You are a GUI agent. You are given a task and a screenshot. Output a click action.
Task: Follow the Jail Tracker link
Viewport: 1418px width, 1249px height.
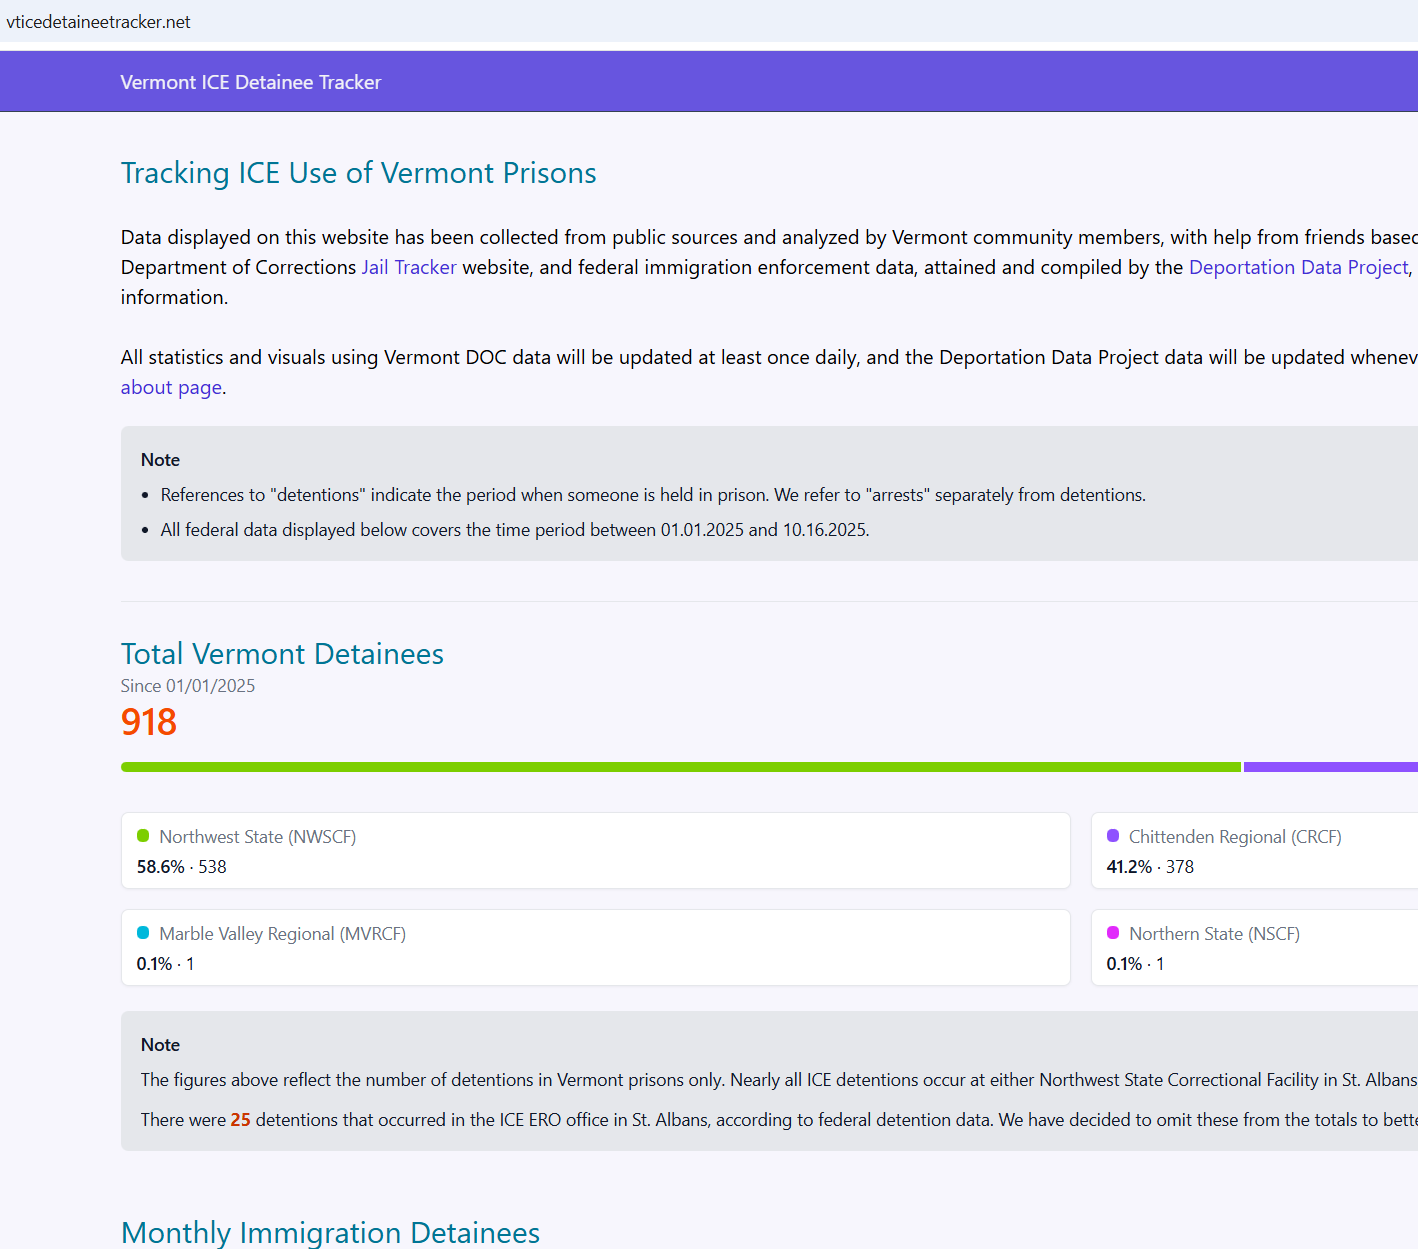pos(409,267)
